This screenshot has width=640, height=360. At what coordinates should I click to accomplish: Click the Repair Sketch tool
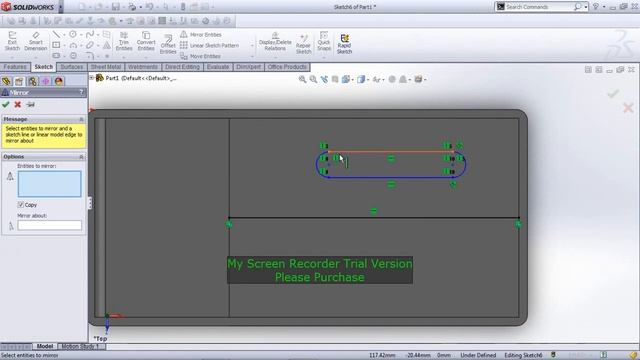coord(303,44)
